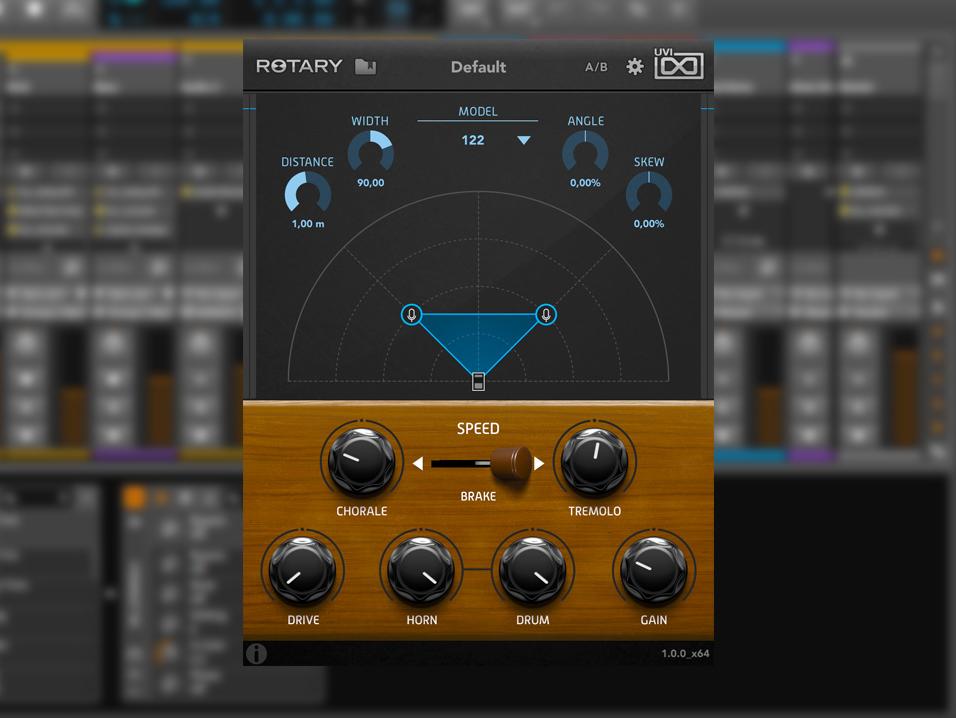Screen dimensions: 956x718
Task: Click the UVI logo icon
Action: [679, 67]
